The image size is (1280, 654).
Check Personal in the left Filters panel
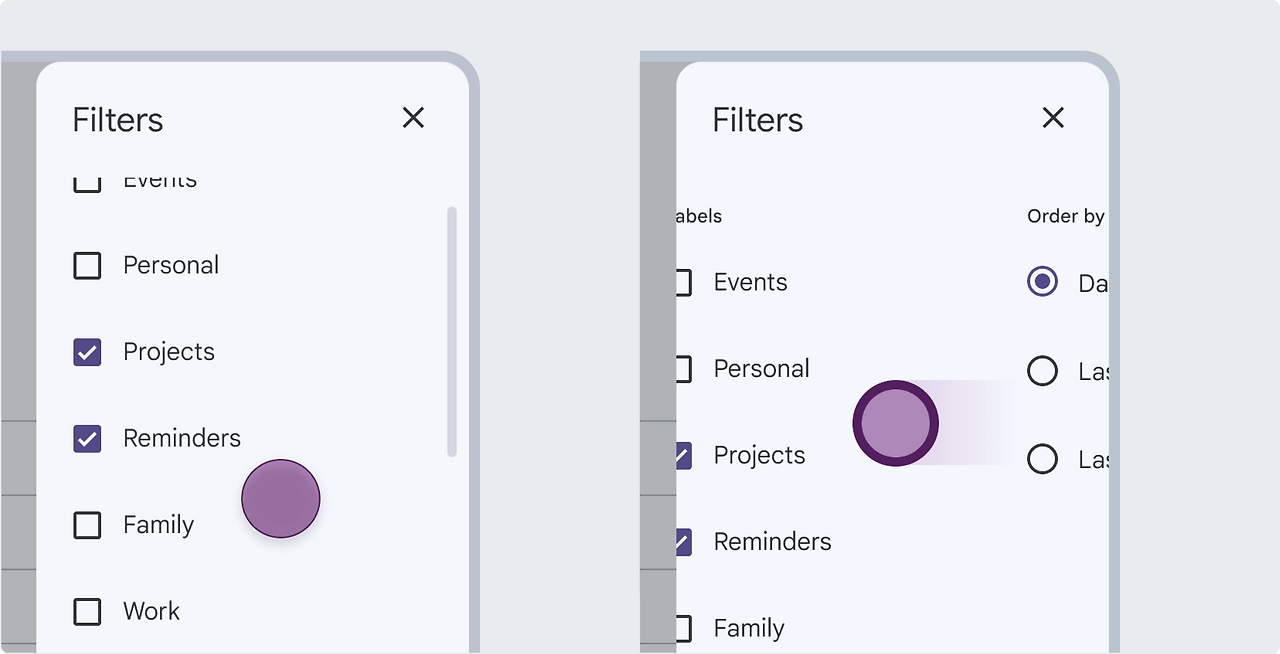pyautogui.click(x=88, y=266)
